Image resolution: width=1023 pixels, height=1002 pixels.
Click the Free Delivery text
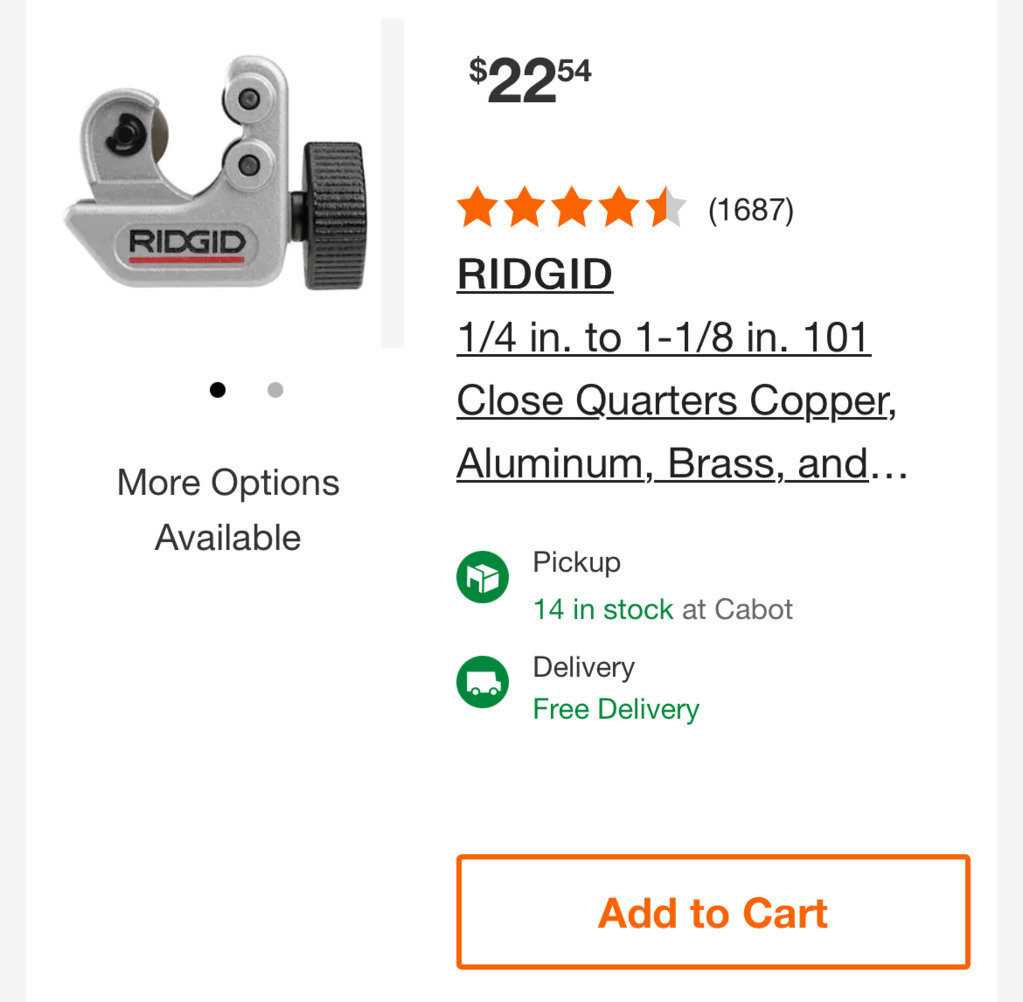click(x=616, y=709)
